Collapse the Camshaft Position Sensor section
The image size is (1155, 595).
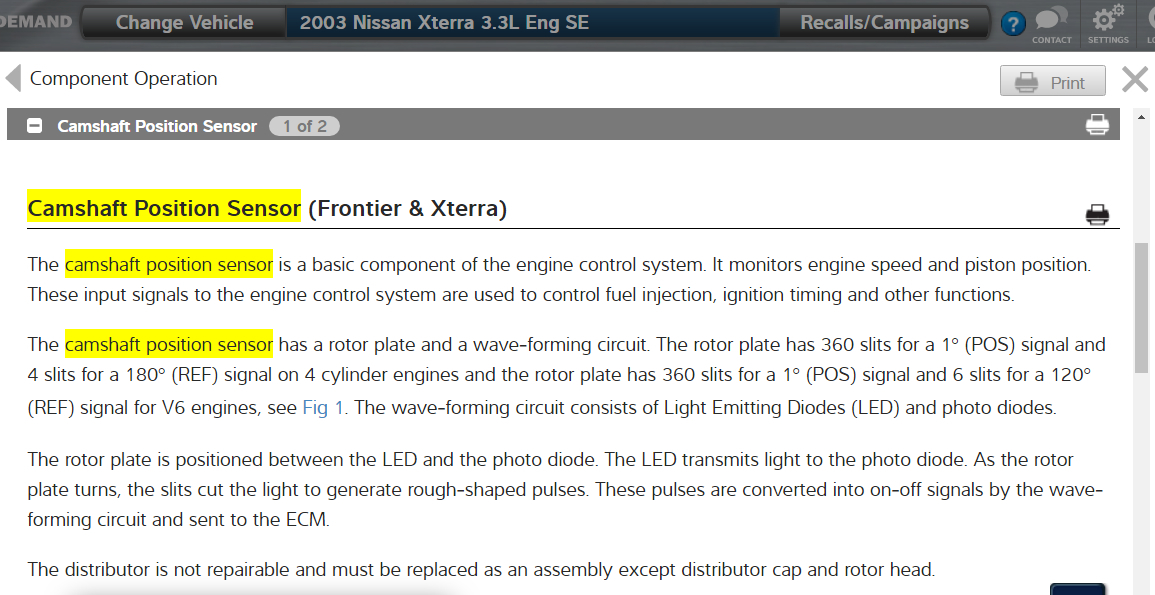click(35, 126)
